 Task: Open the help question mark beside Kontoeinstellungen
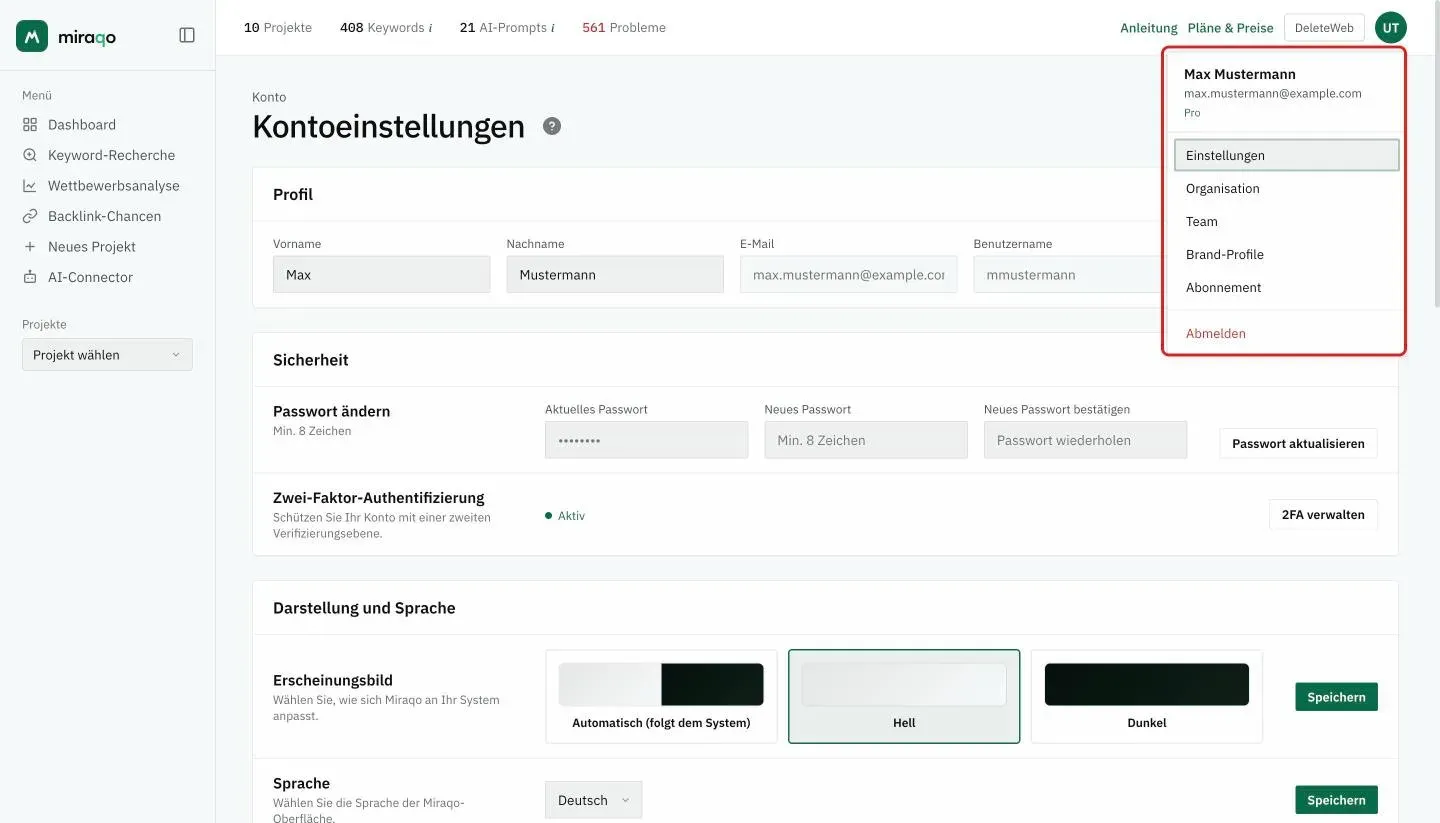[552, 126]
